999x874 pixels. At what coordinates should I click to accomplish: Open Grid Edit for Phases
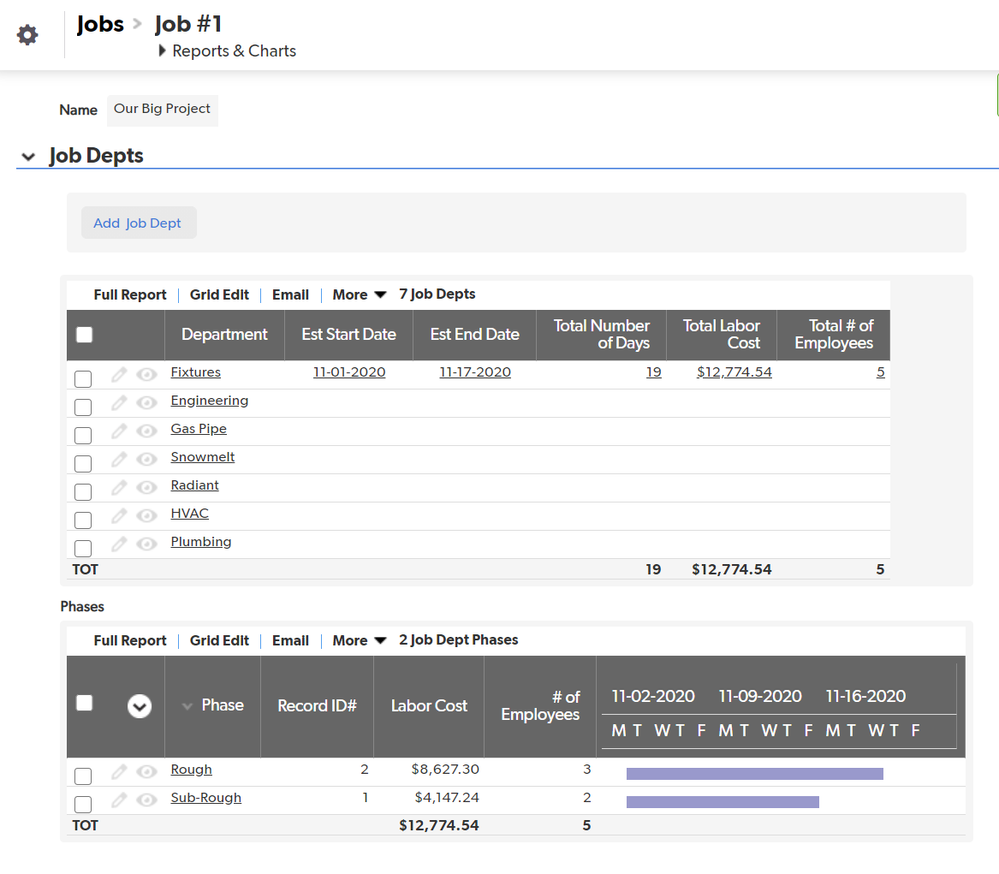coord(219,641)
